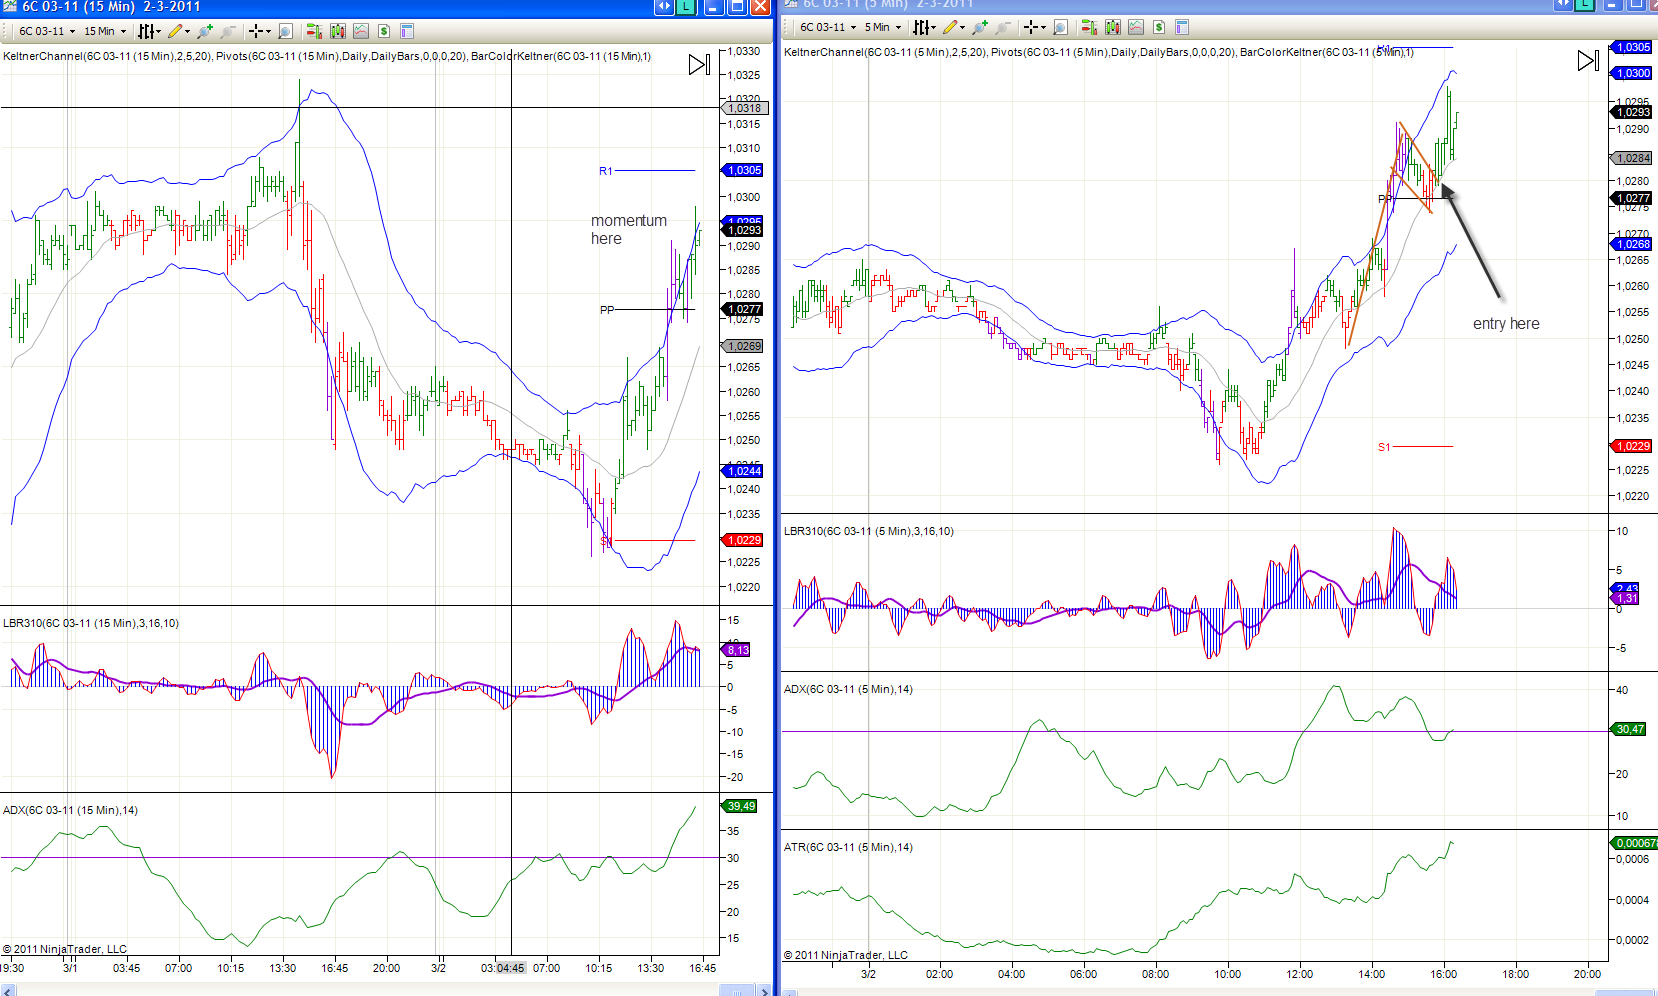Open the chart style dropdown in 5 Min chart

pyautogui.click(x=924, y=27)
